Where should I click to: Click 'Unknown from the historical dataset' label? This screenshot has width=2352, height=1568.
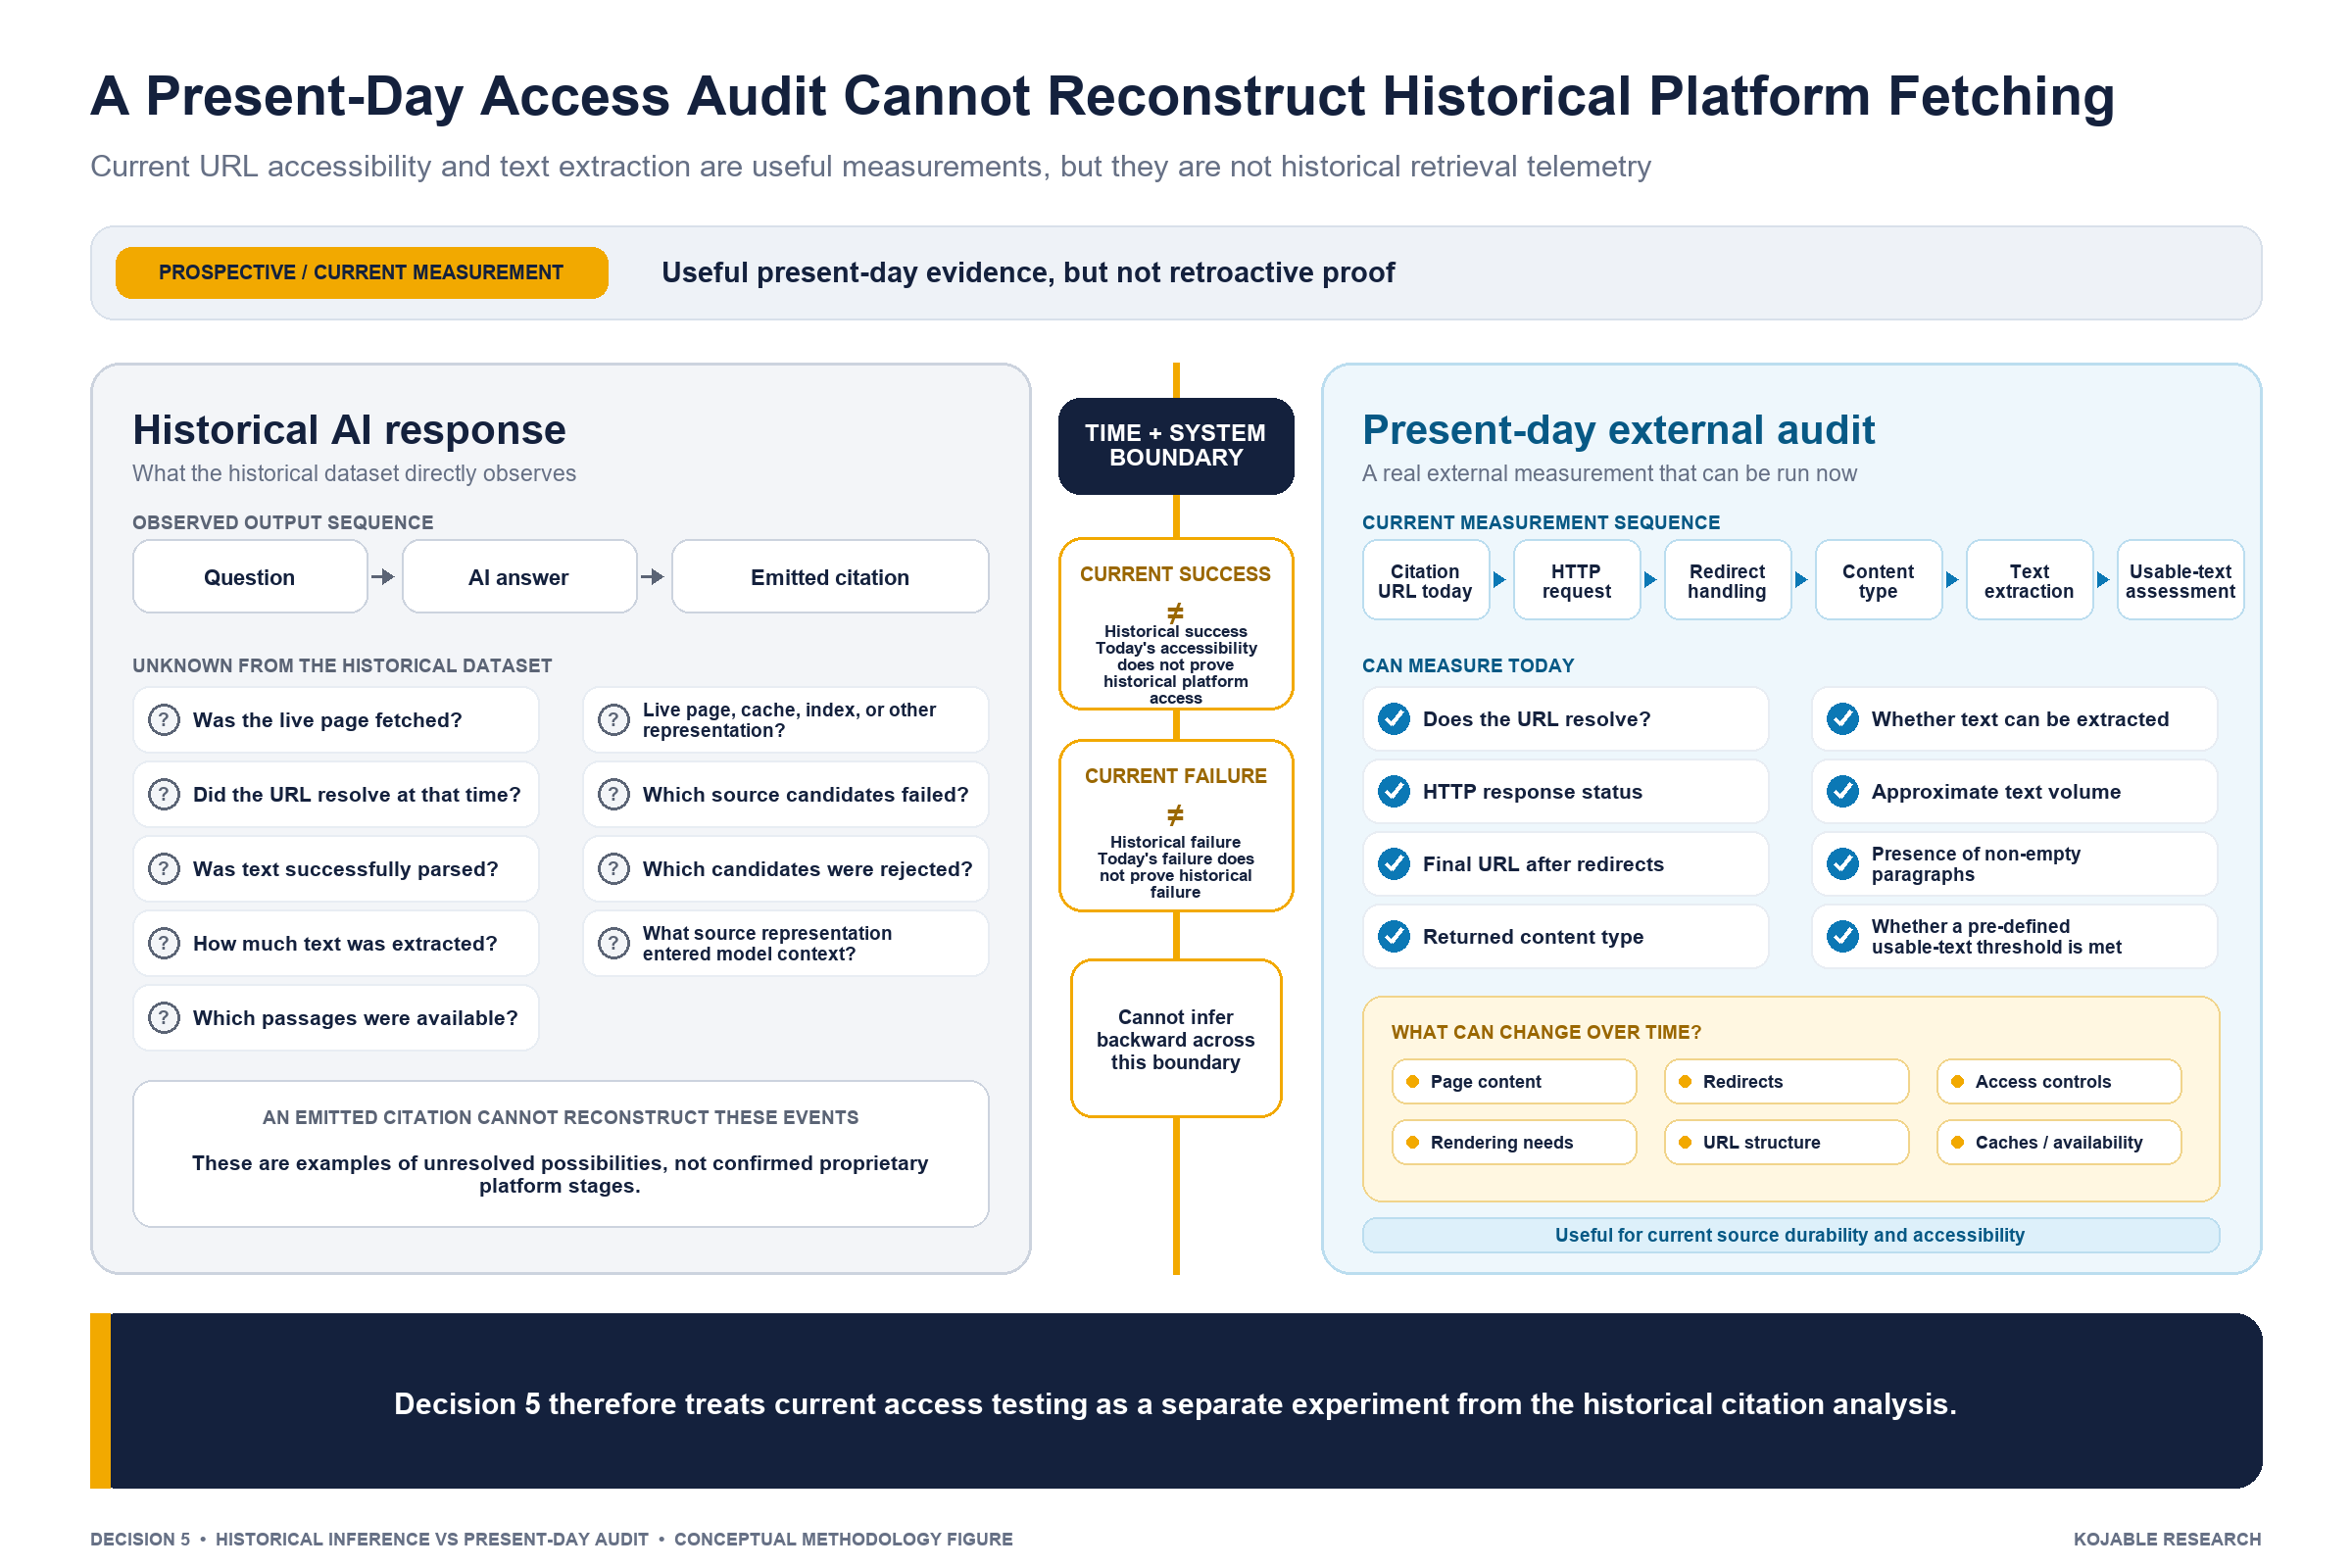342,666
